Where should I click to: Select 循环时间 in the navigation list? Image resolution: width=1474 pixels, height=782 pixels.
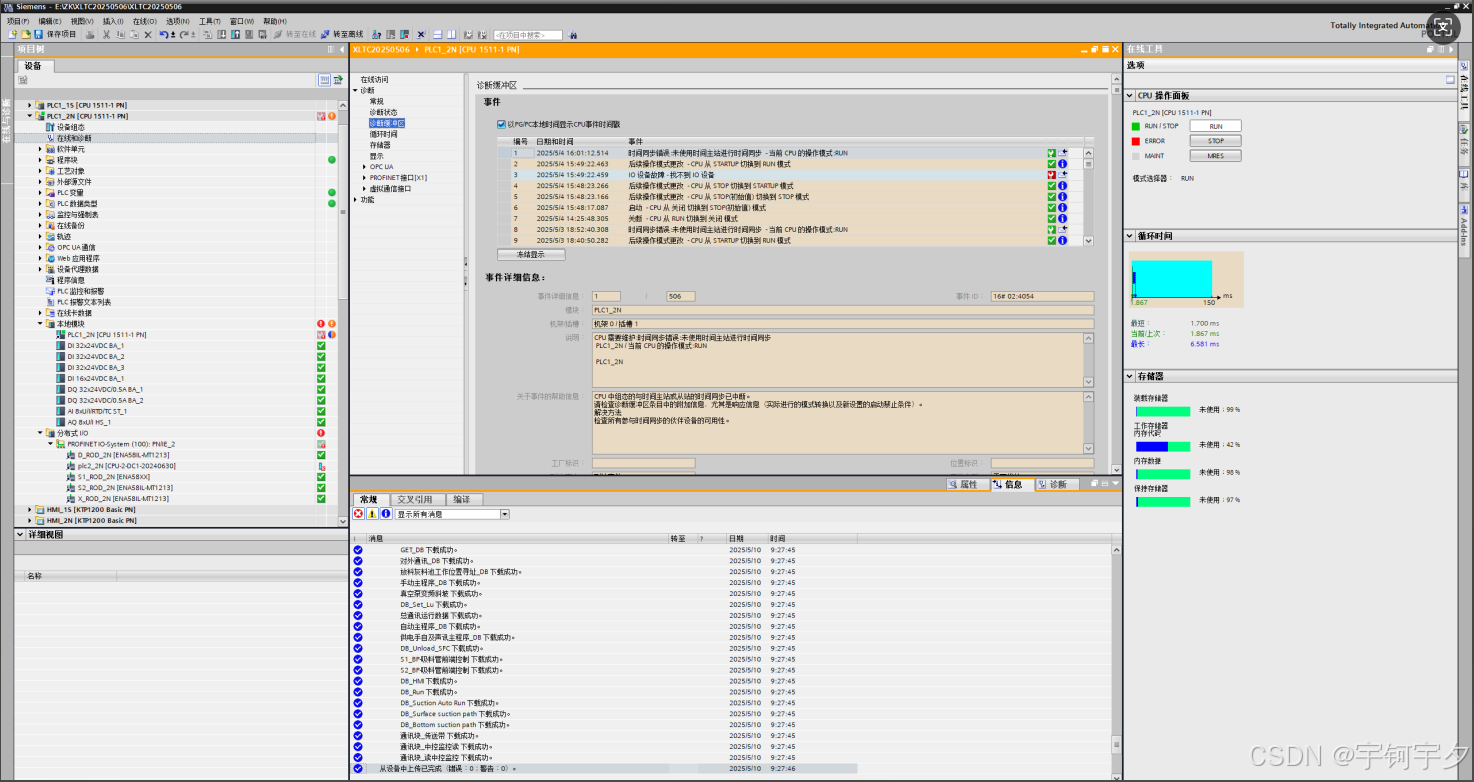(x=383, y=134)
